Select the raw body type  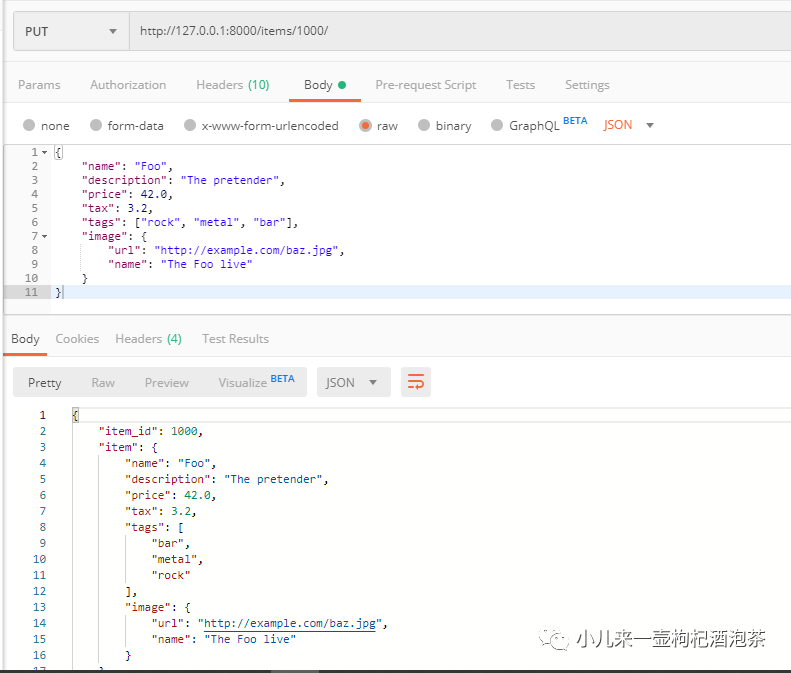[365, 125]
